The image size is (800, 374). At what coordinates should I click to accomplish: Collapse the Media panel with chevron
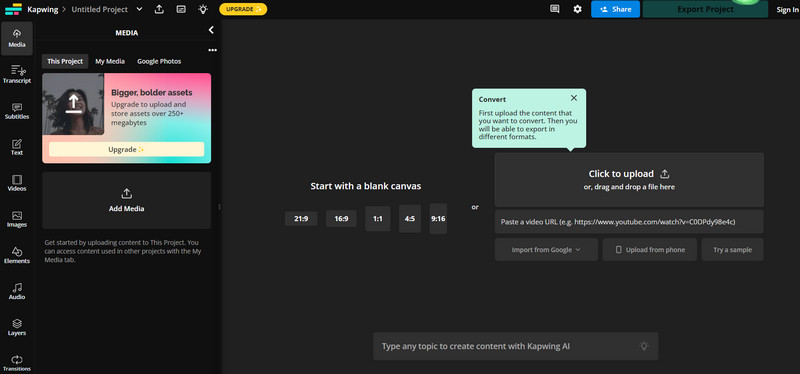click(211, 30)
